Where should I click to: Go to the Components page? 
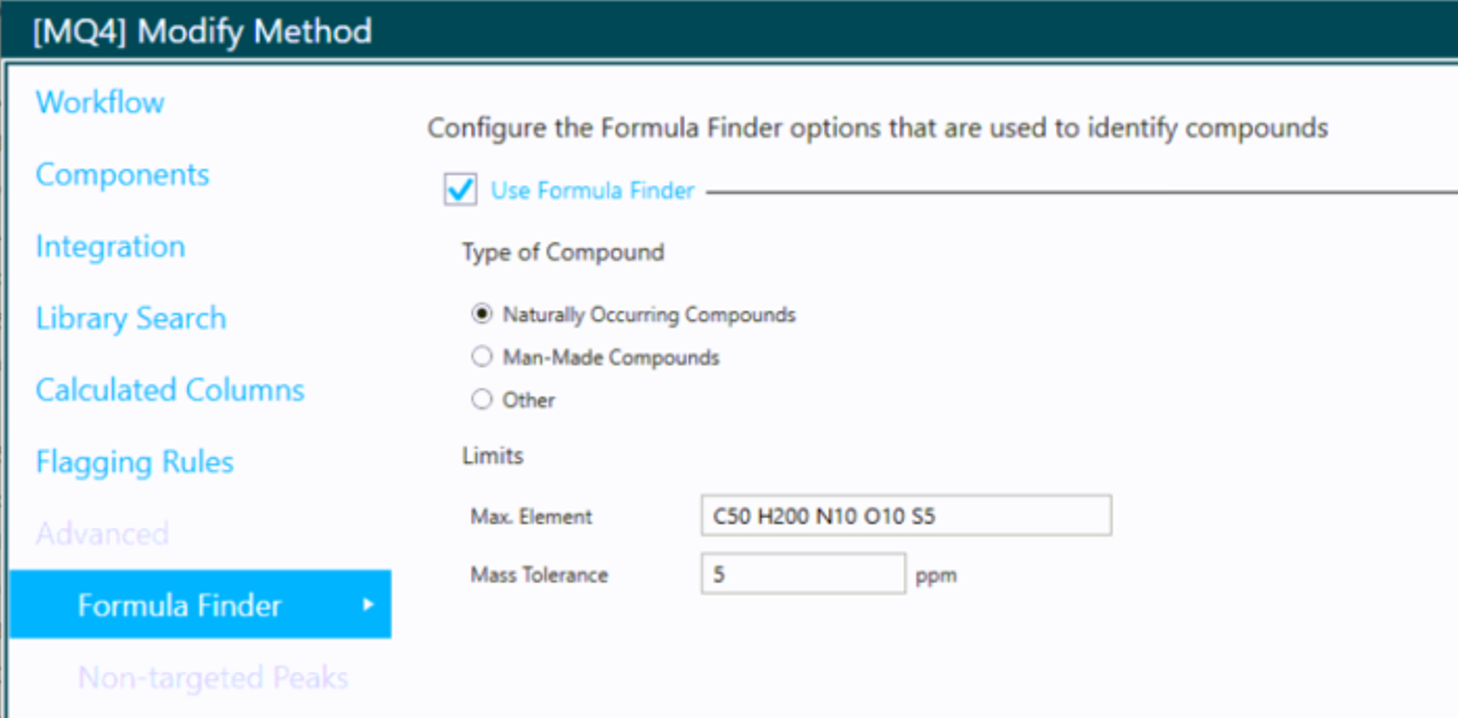[122, 174]
